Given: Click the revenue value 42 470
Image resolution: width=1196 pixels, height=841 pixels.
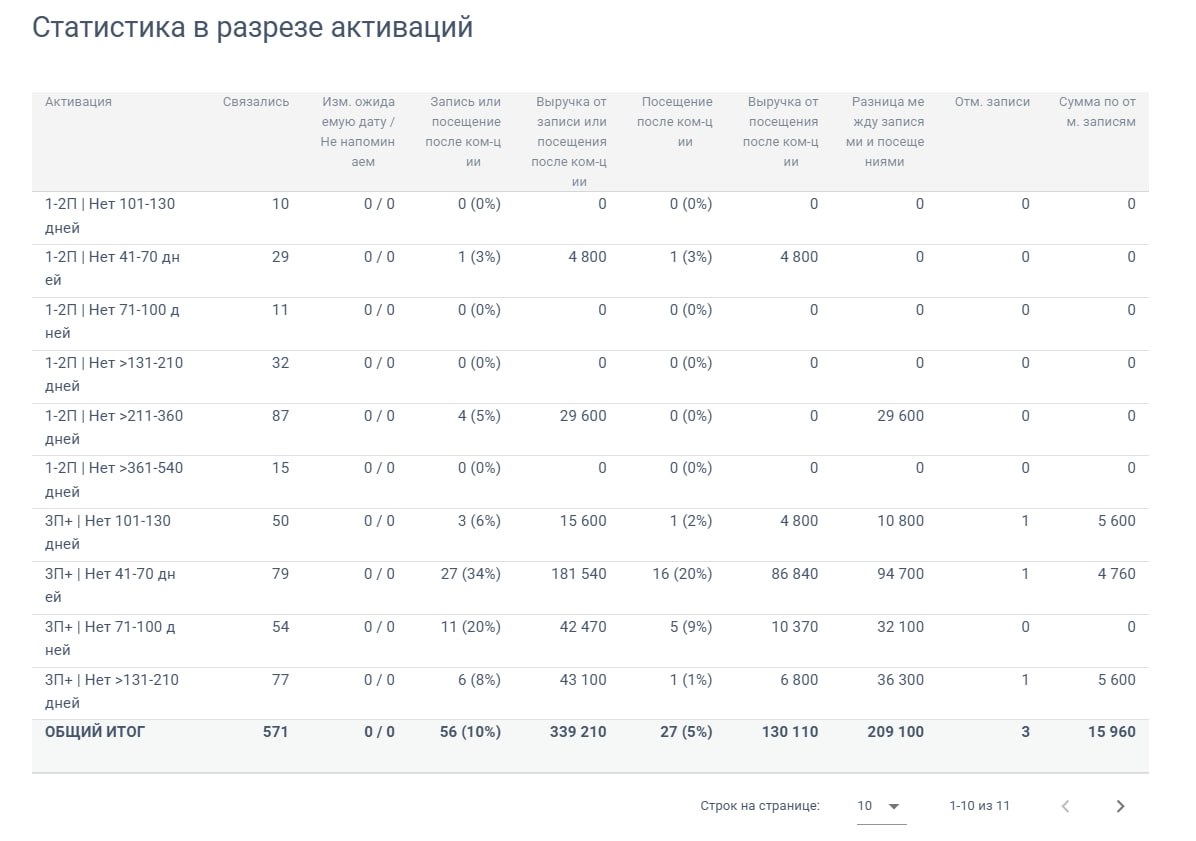Looking at the screenshot, I should point(583,627).
